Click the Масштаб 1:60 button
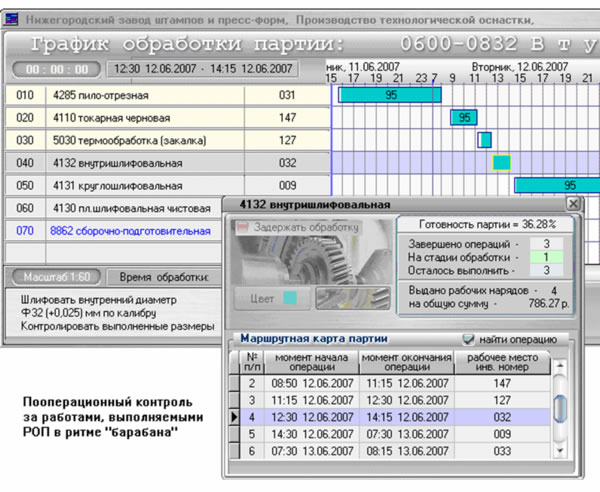The height and width of the screenshot is (492, 600). [x=57, y=277]
